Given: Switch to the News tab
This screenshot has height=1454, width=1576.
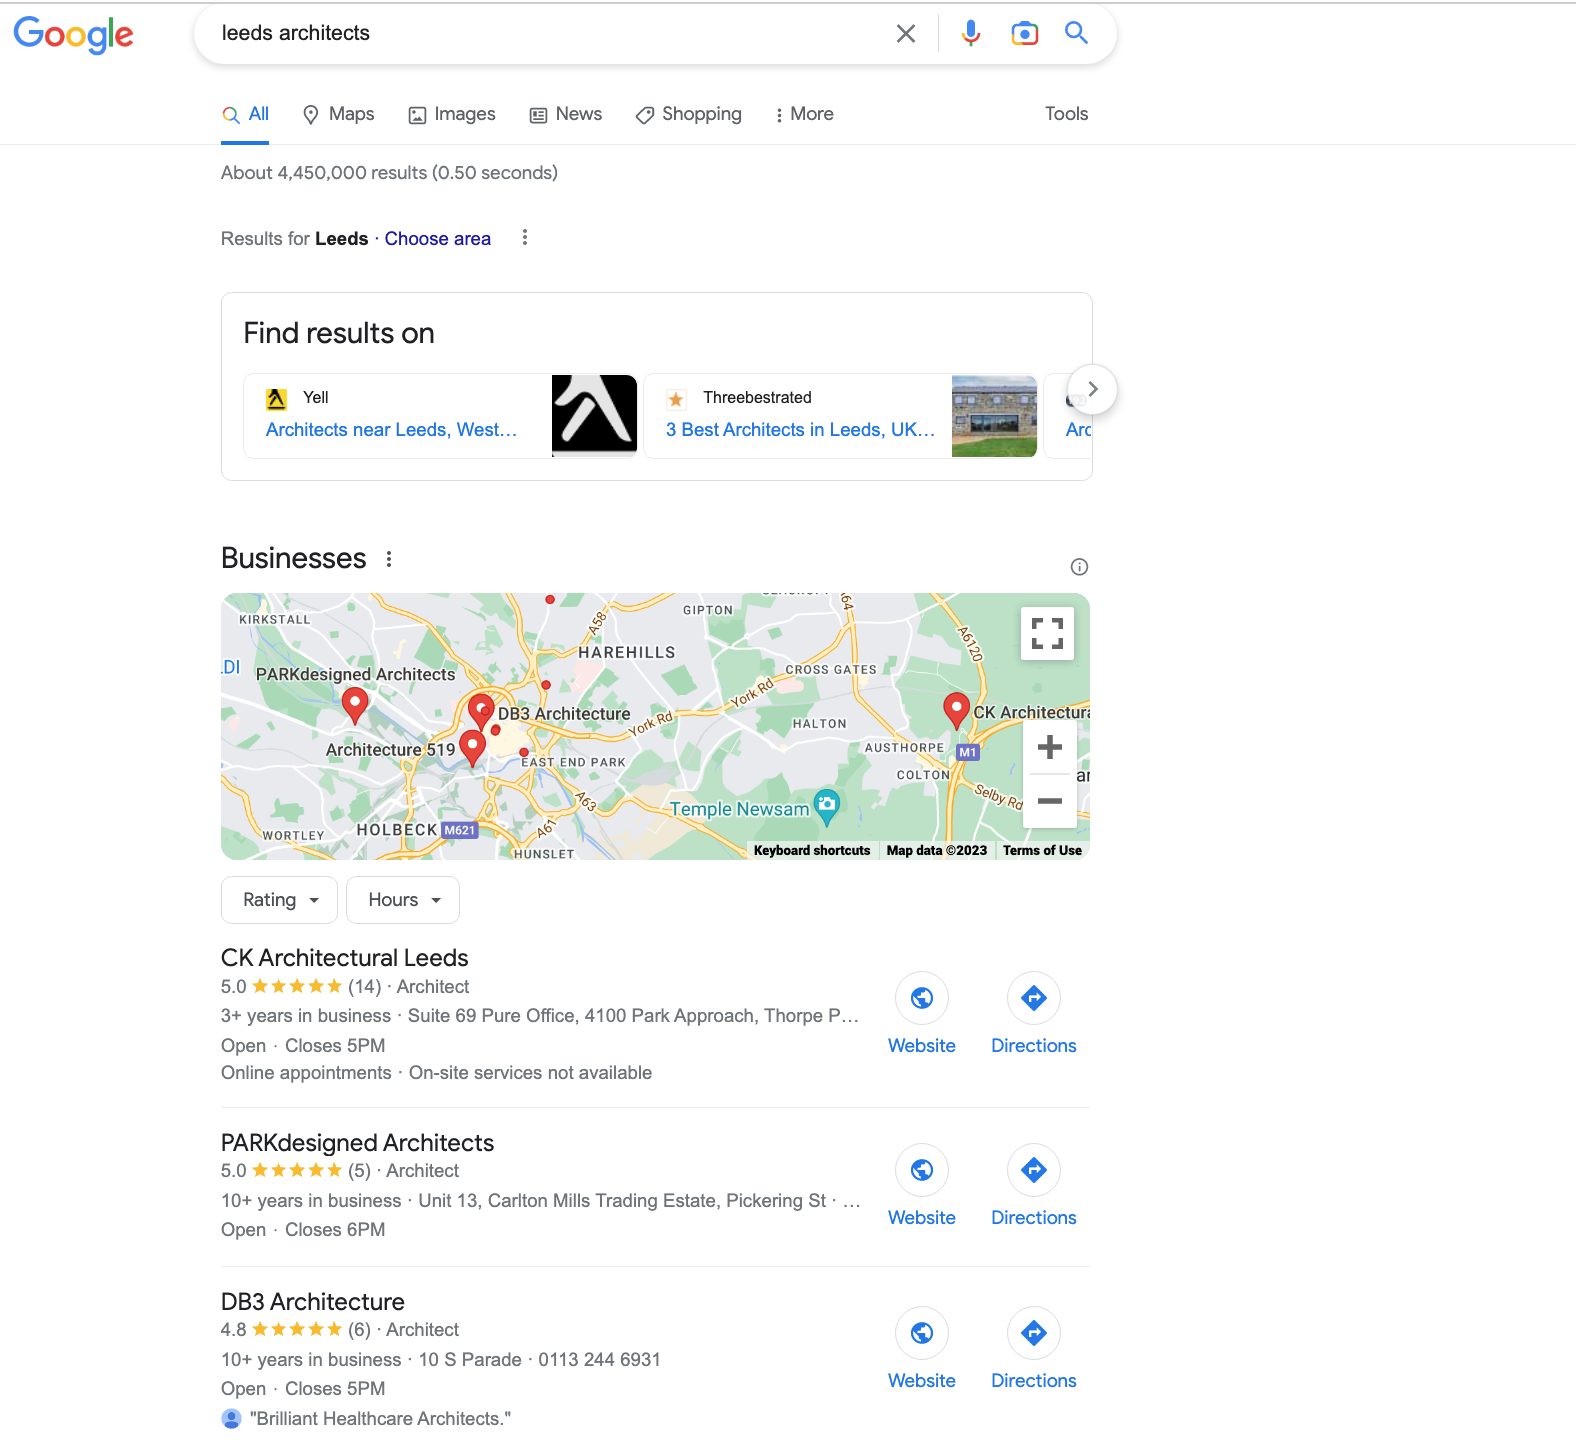Looking at the screenshot, I should coord(566,114).
